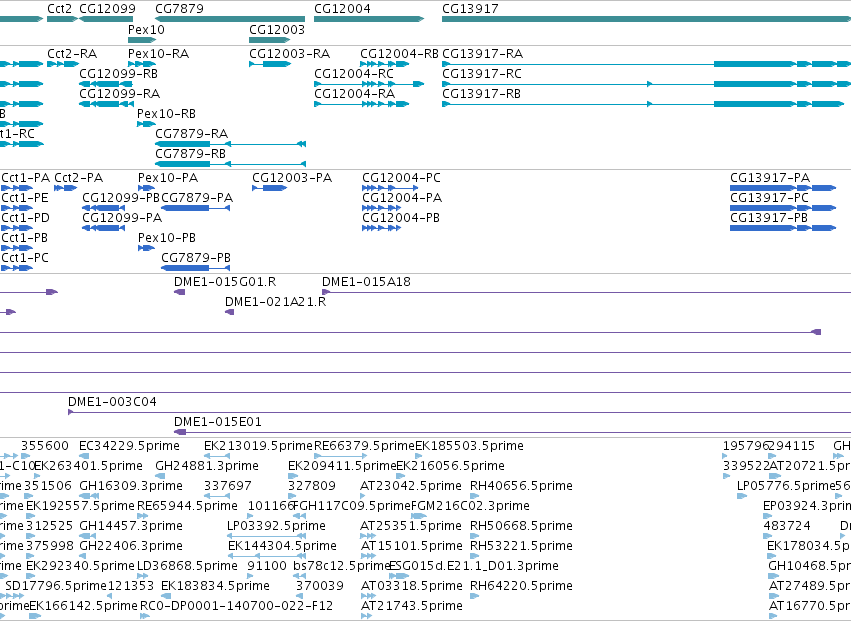851x621 pixels.
Task: Select protein CG12003-PA label
Action: 292,178
